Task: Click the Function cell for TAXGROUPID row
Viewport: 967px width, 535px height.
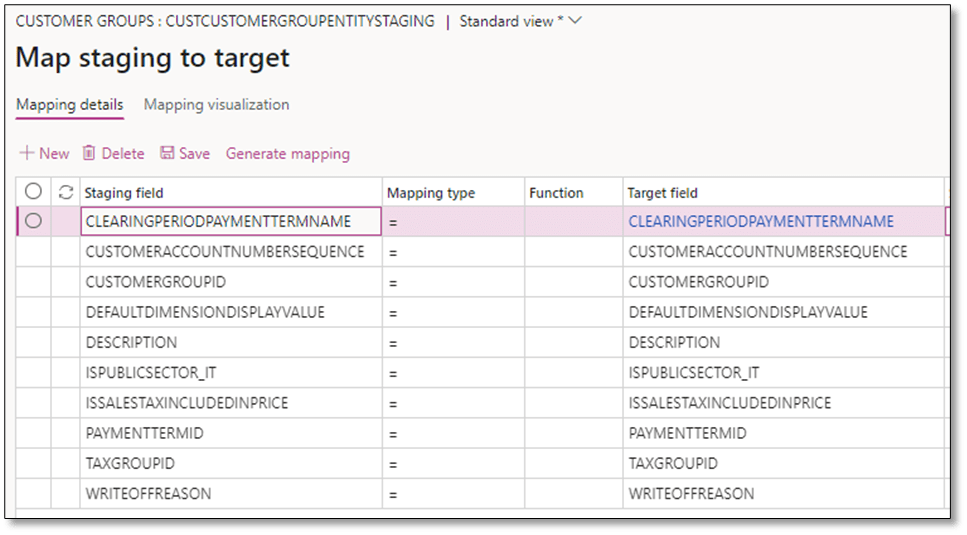Action: click(572, 464)
